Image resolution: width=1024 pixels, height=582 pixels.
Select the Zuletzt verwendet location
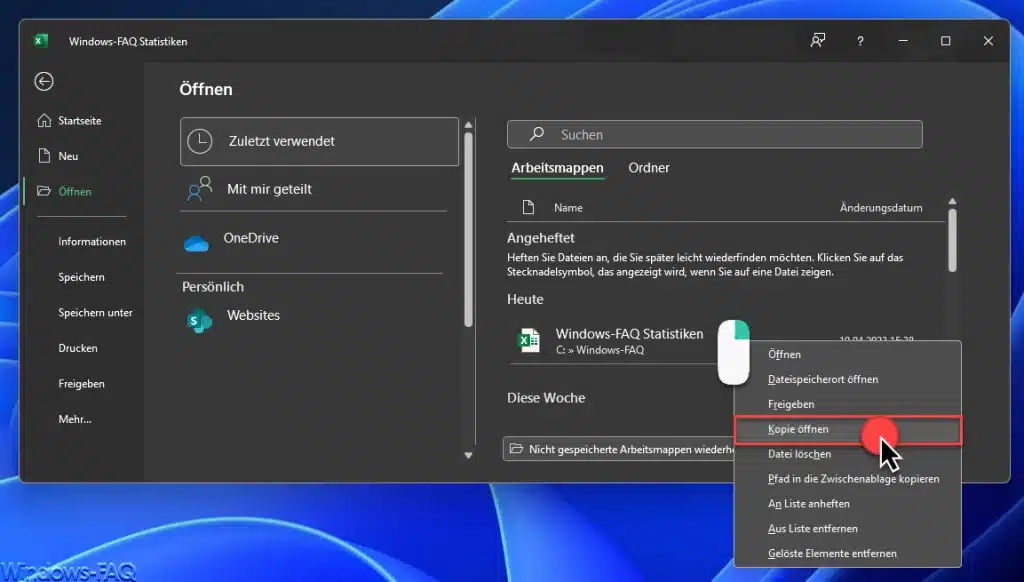[319, 141]
